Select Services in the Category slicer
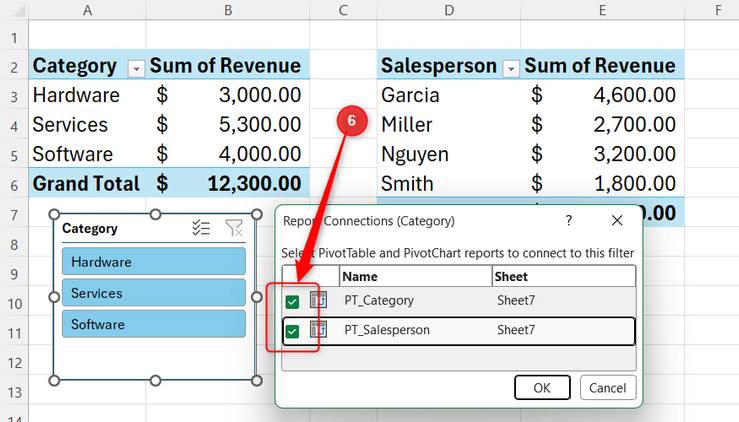The height and width of the screenshot is (422, 739). pos(154,293)
